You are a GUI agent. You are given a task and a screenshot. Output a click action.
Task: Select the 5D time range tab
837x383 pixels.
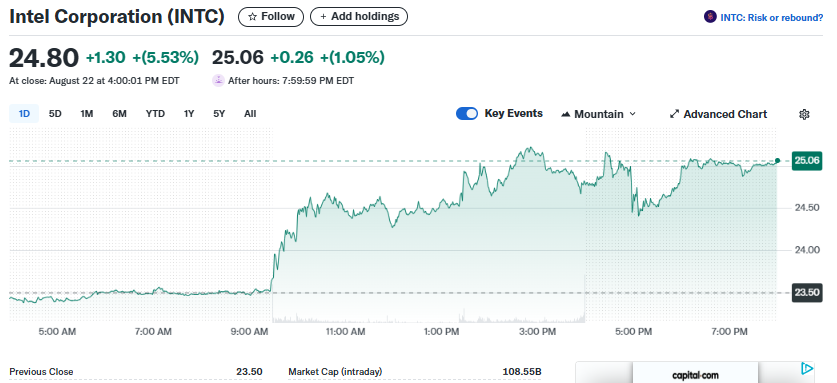coord(55,114)
